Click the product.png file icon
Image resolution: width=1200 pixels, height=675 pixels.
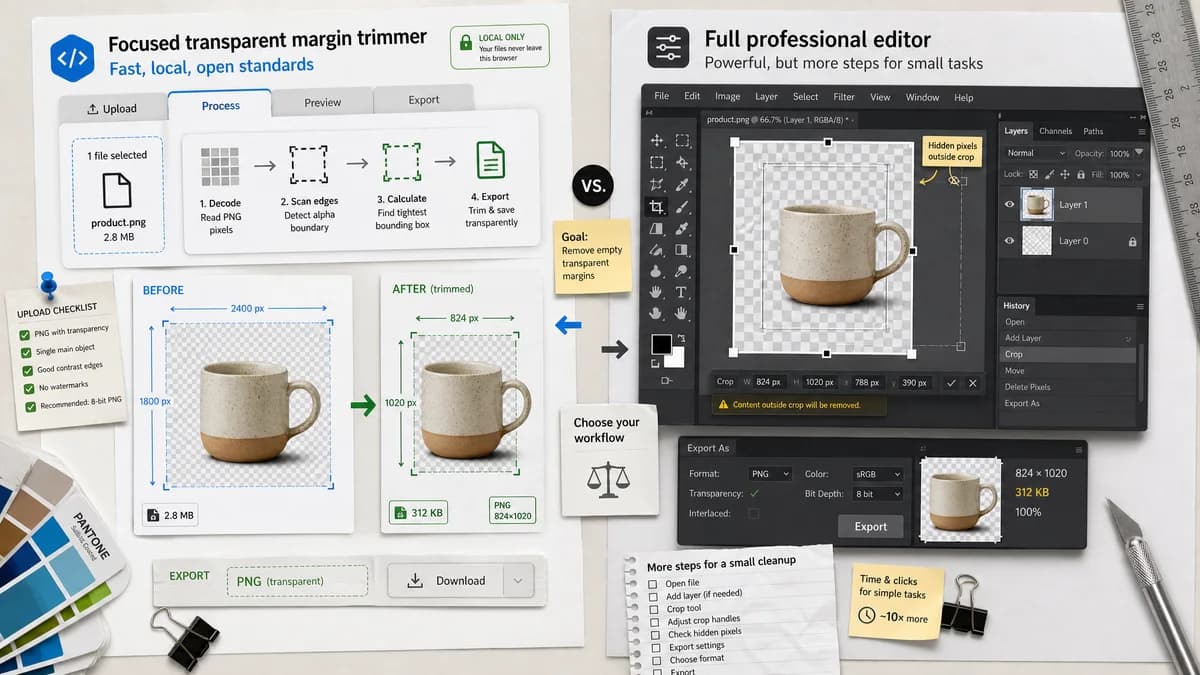117,190
